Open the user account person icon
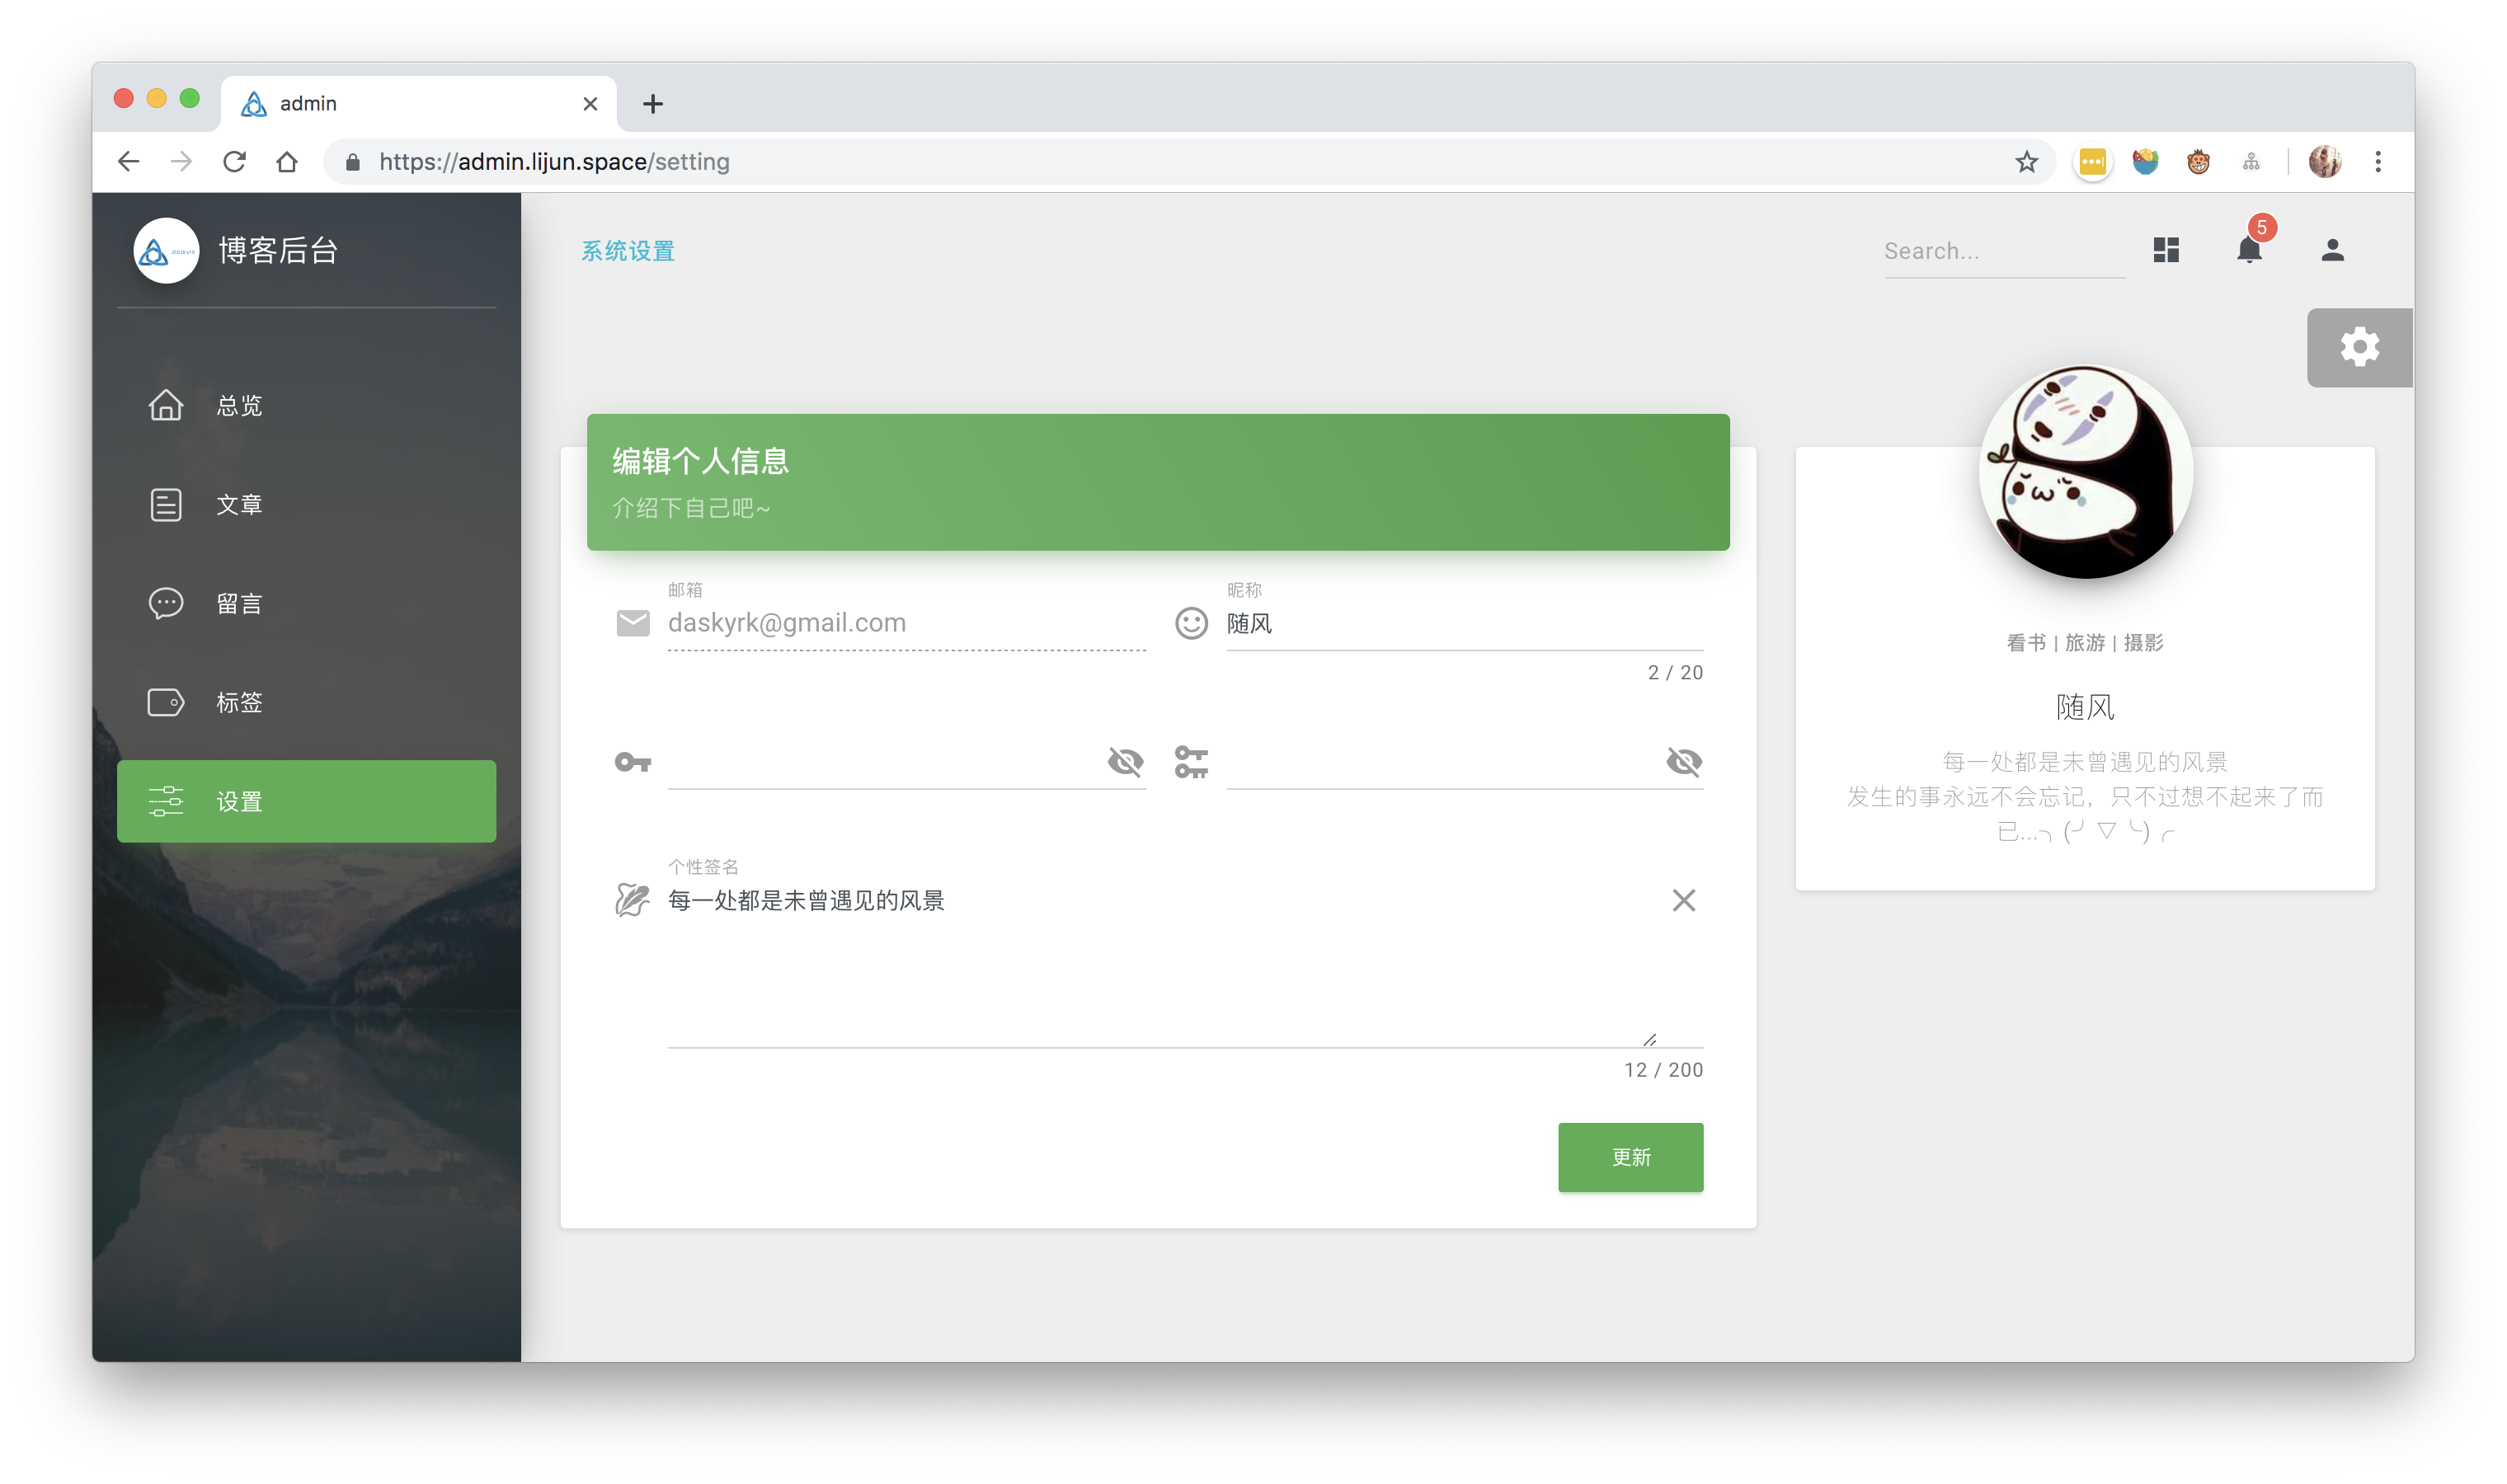2507x1484 pixels. (x=2332, y=250)
